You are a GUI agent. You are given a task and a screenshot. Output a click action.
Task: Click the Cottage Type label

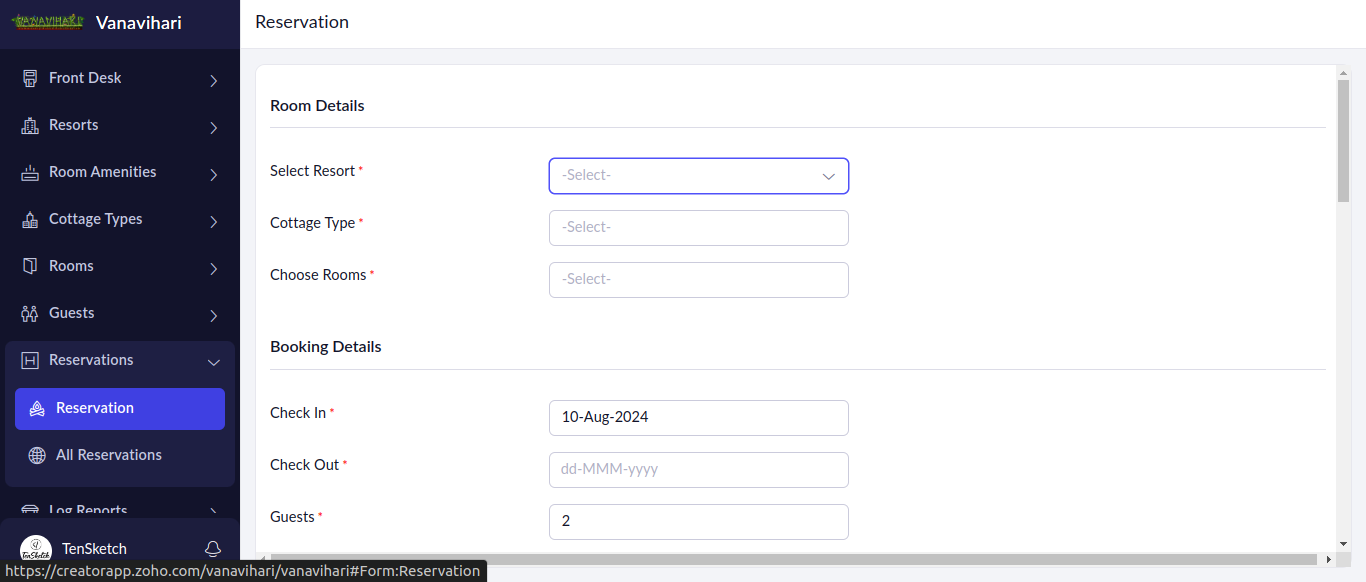coord(312,223)
